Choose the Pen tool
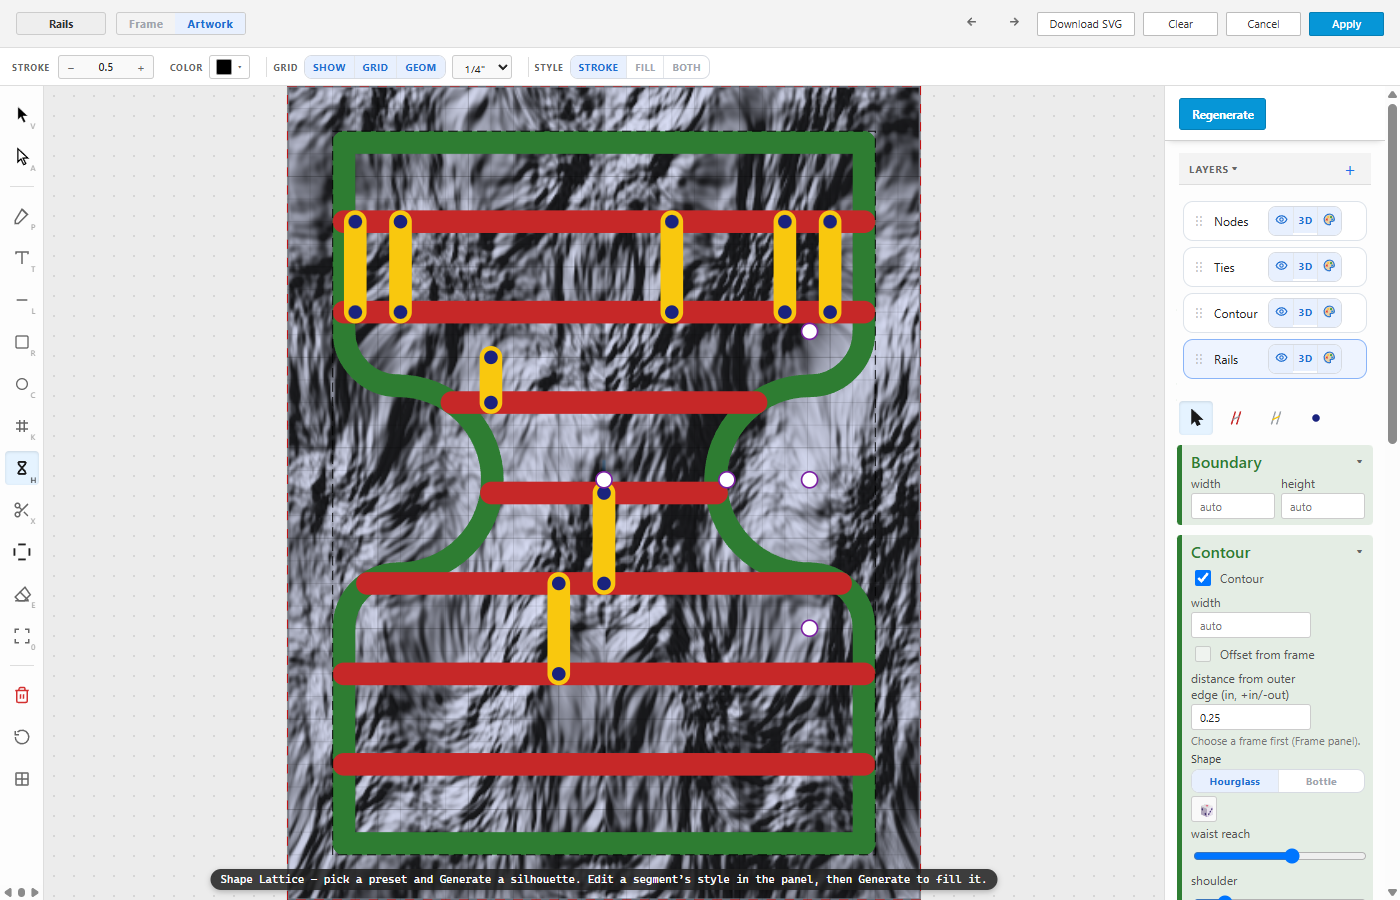 click(22, 217)
